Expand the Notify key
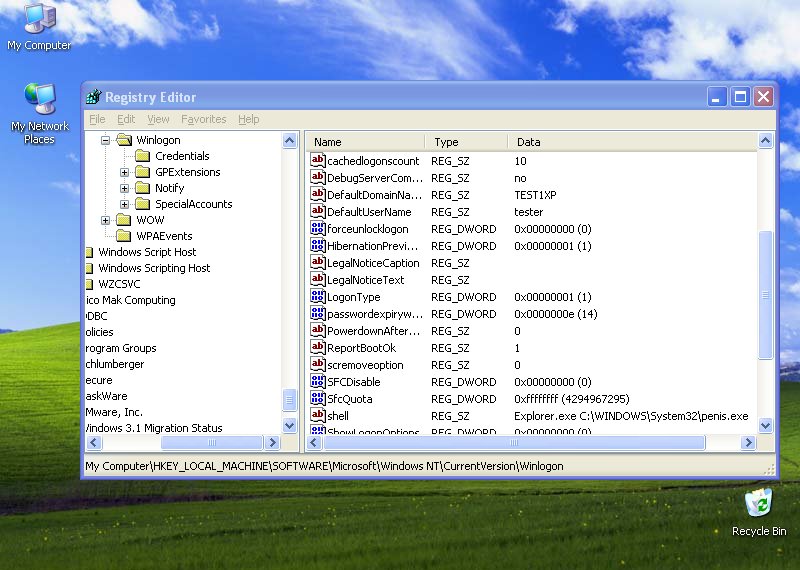 (x=124, y=188)
